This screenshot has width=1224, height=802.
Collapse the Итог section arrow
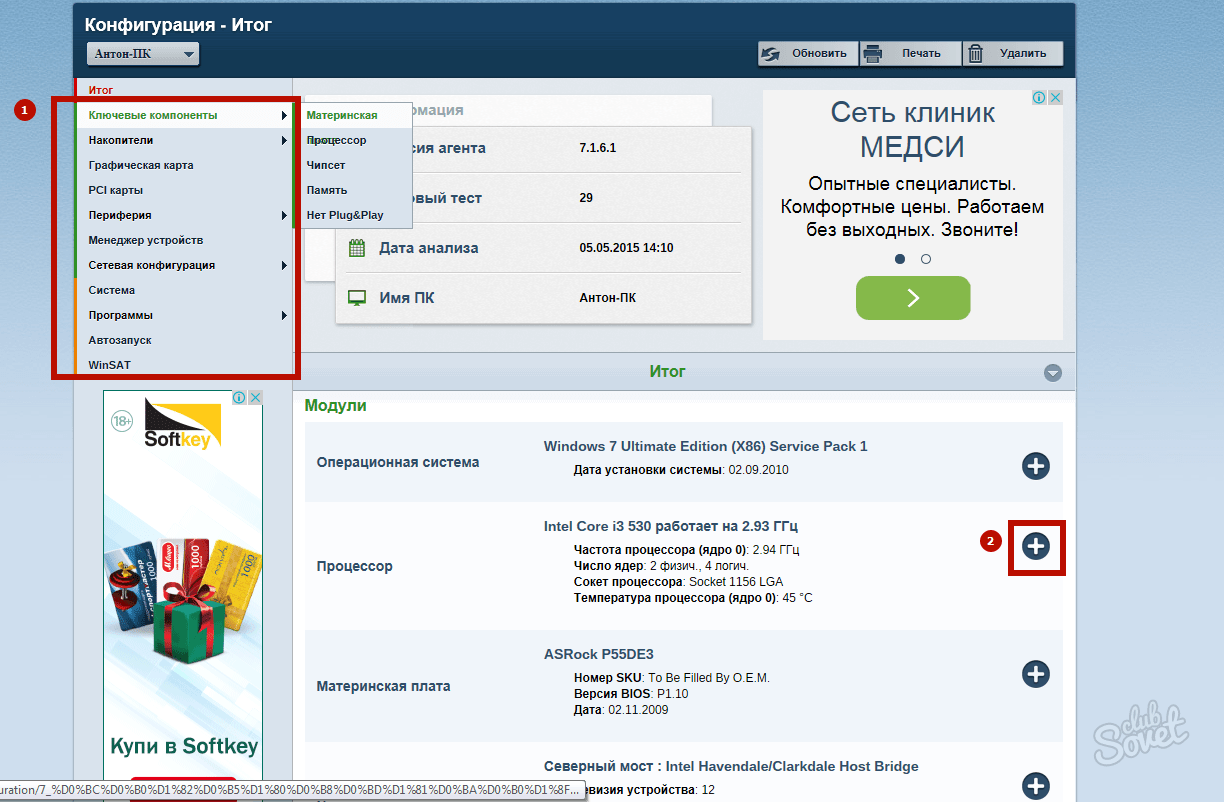tap(1052, 372)
